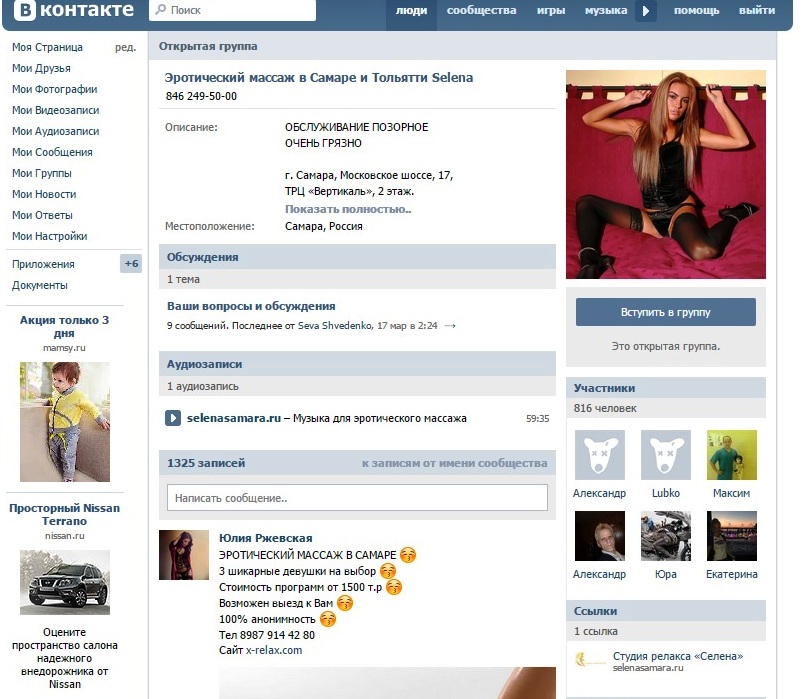The height and width of the screenshot is (699, 804).
Task: Open Юлия Ржевская's post avatar
Action: pos(184,555)
